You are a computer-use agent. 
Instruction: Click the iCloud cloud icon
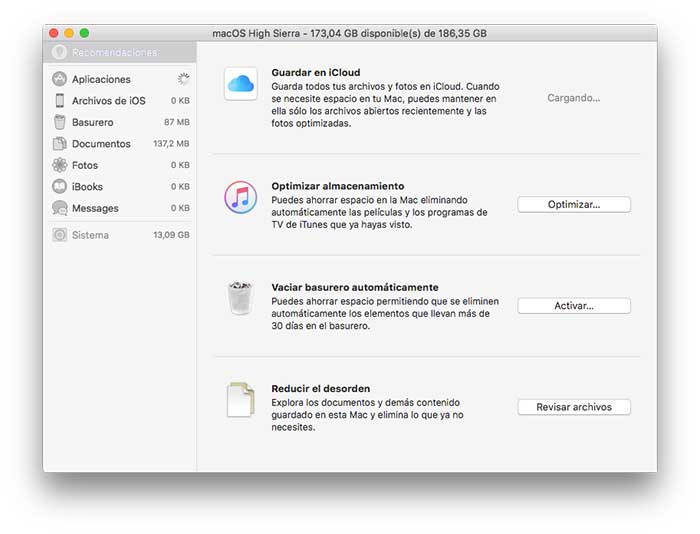click(241, 84)
